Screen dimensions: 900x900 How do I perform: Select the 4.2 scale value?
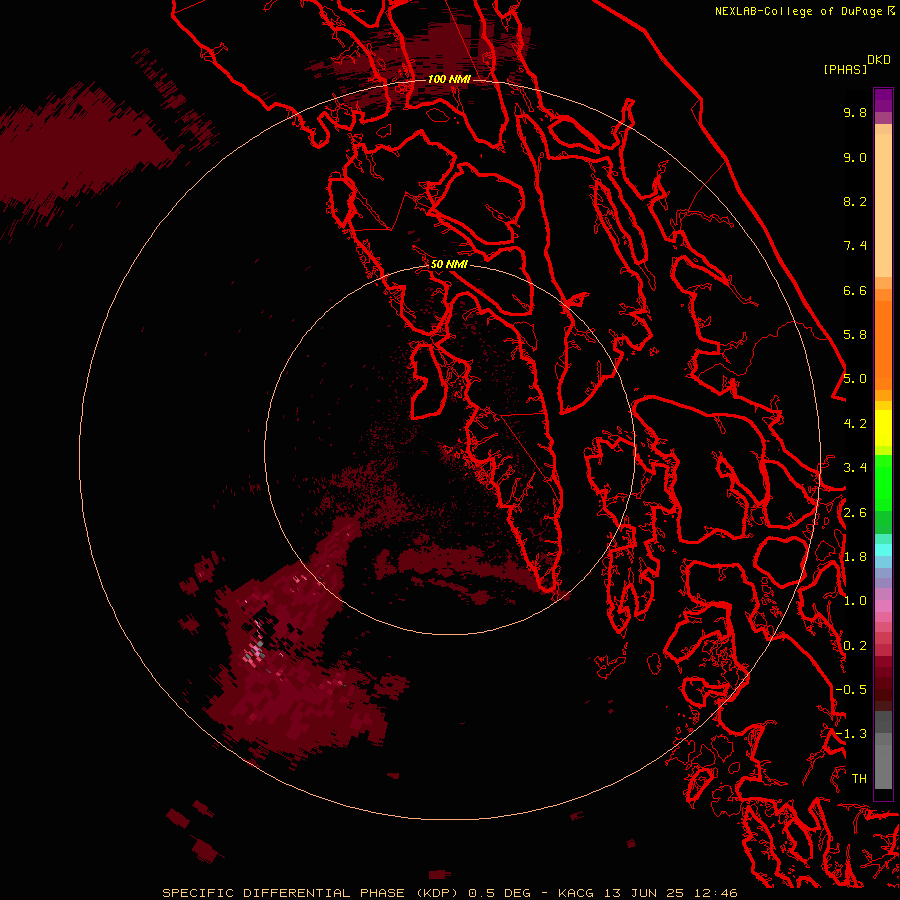pos(855,424)
